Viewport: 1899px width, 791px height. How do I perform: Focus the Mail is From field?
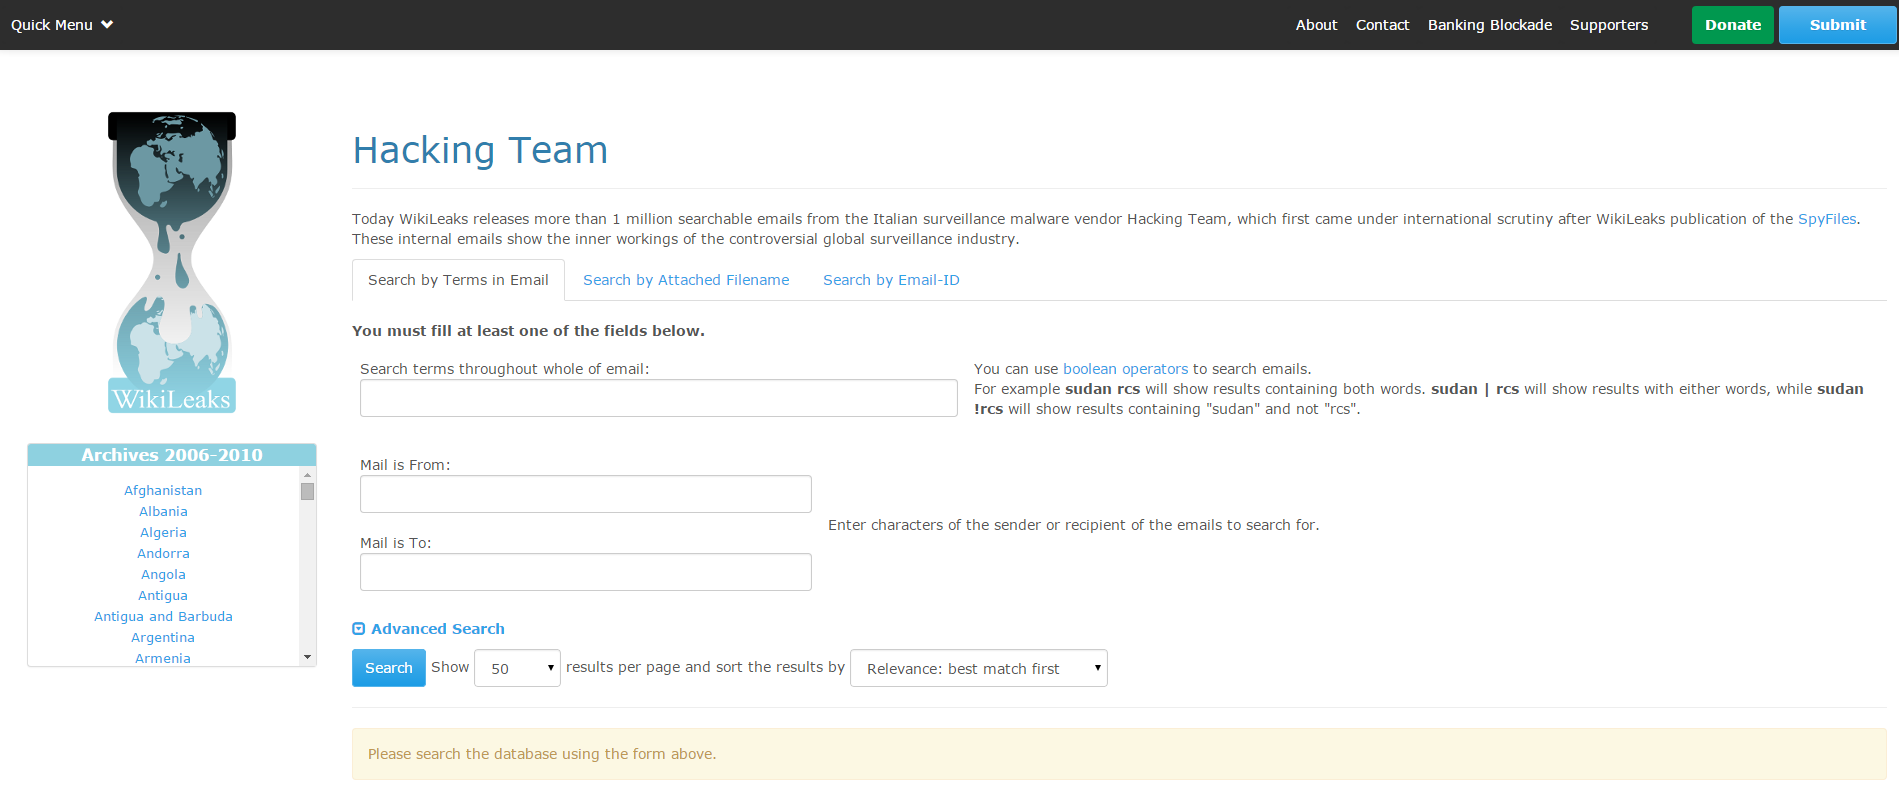(586, 494)
